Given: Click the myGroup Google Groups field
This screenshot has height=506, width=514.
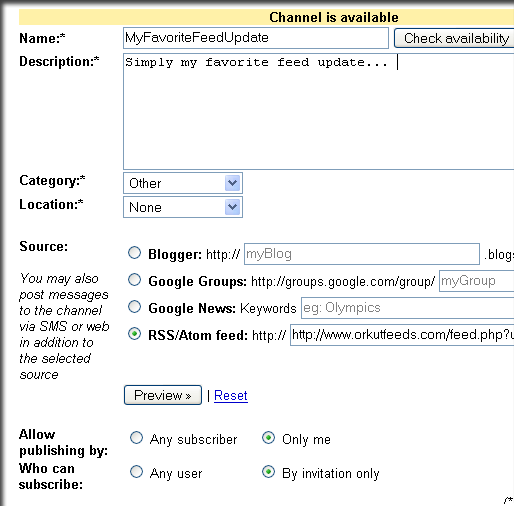Looking at the screenshot, I should click(477, 281).
